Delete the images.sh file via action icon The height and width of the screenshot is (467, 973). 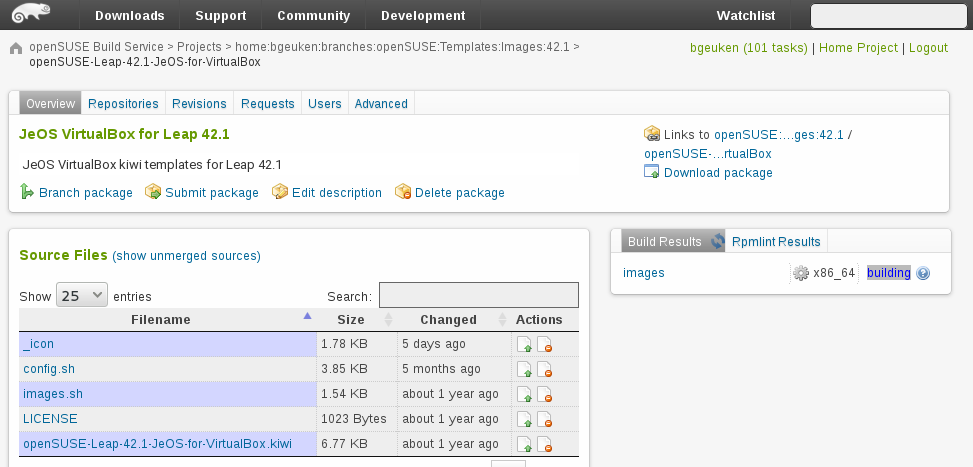pos(545,395)
